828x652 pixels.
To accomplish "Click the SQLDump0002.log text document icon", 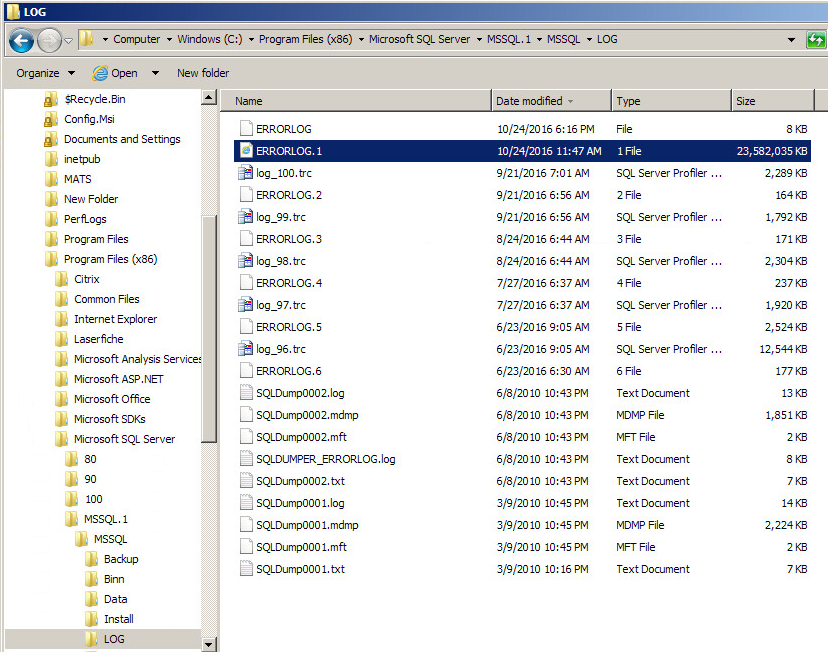I will [245, 393].
